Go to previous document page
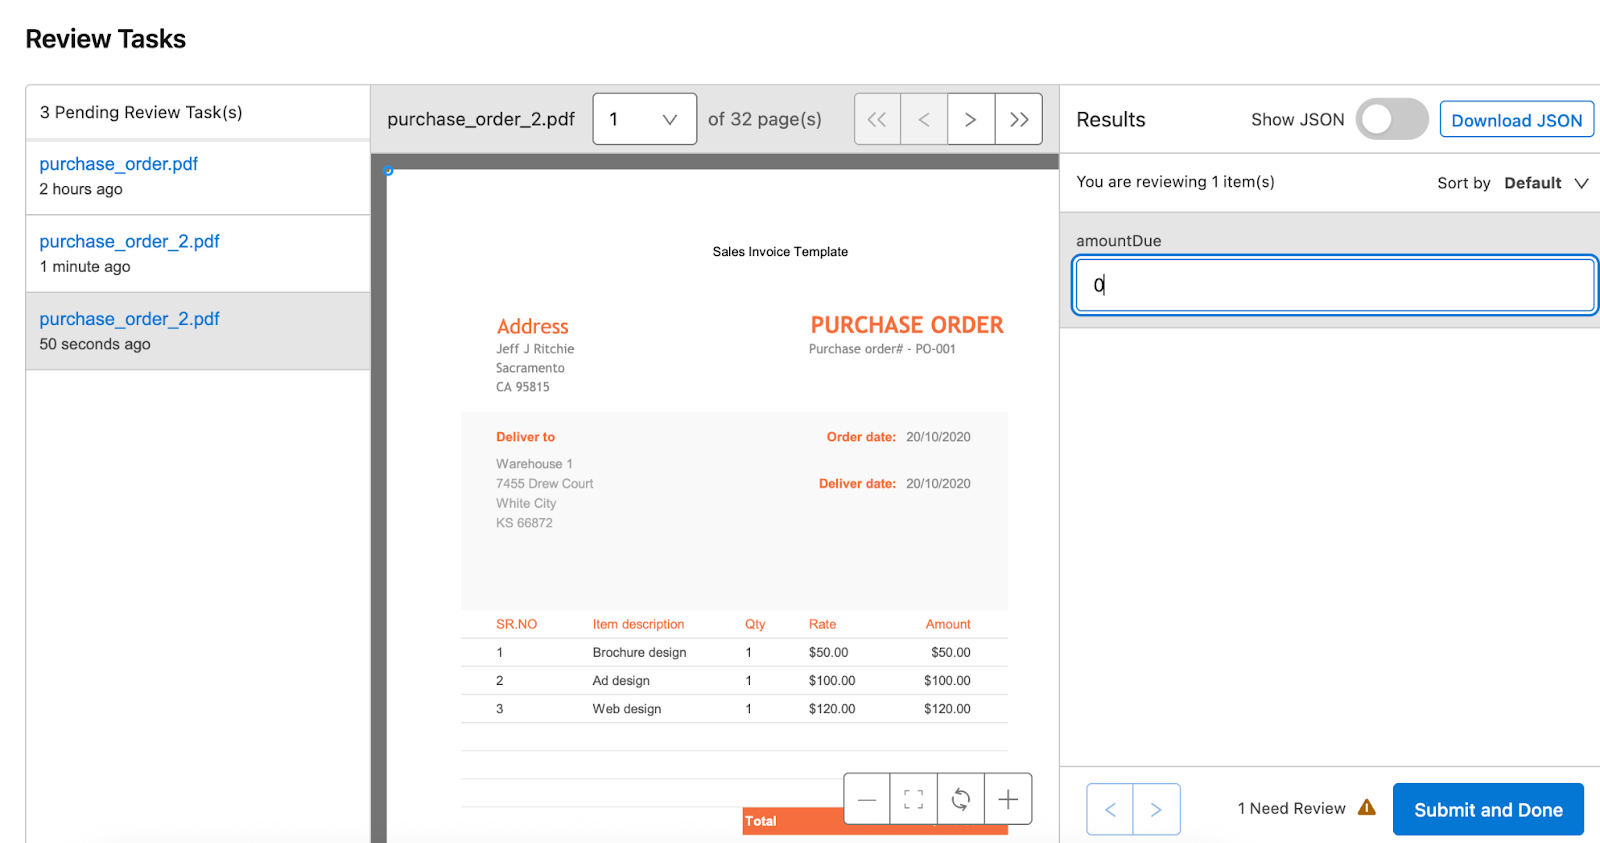 pos(924,119)
